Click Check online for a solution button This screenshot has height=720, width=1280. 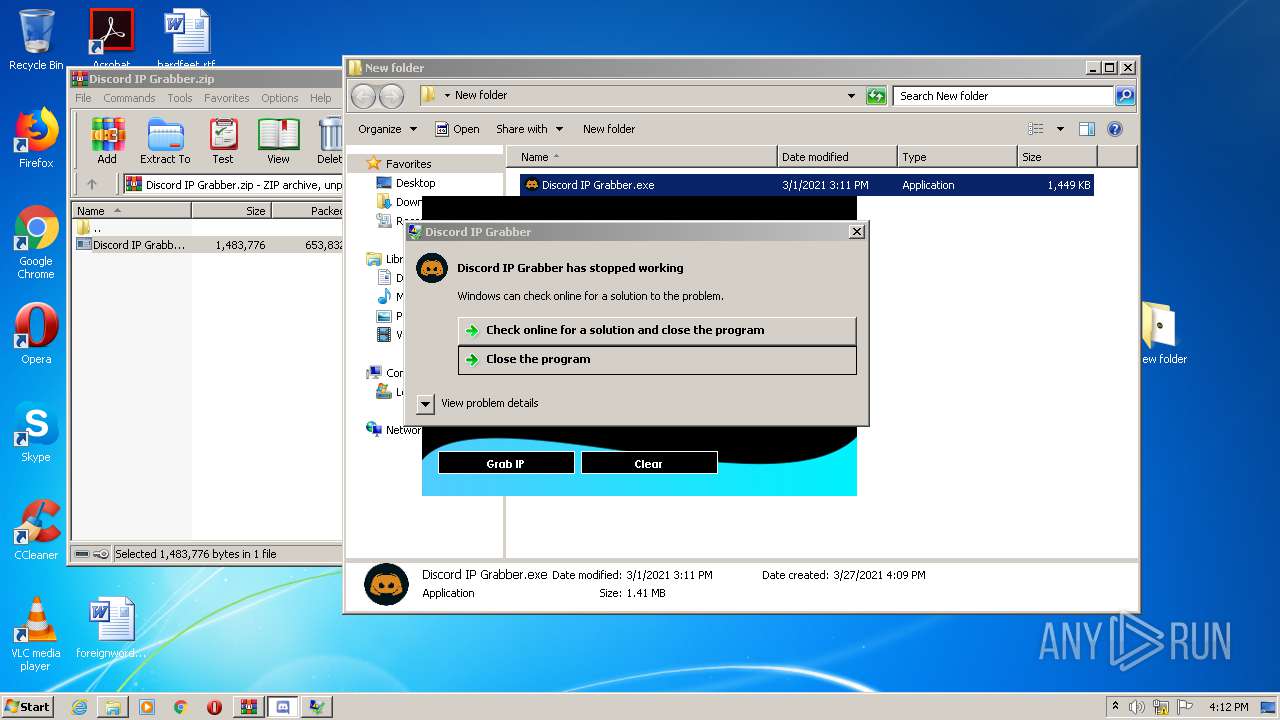tap(657, 330)
